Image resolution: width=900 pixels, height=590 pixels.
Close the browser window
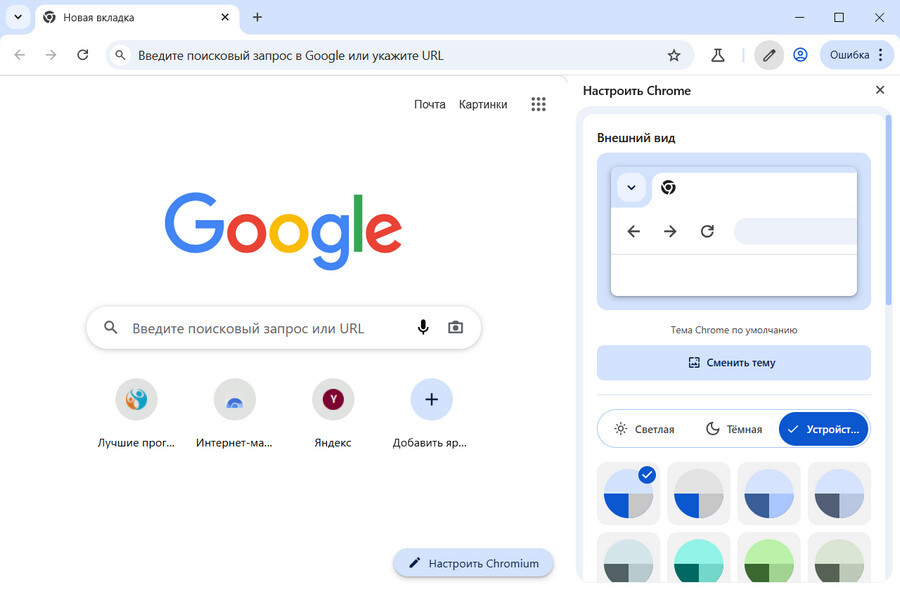879,17
